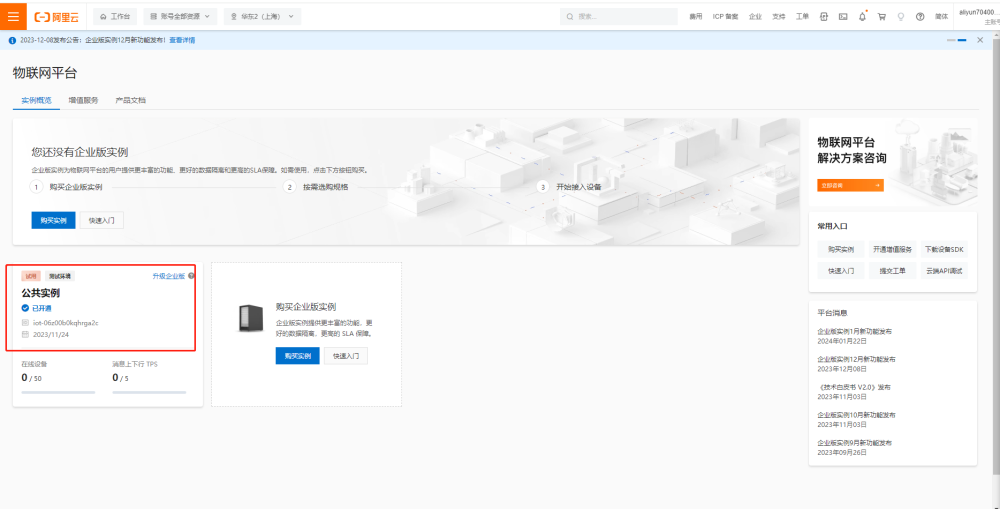Image resolution: width=1000 pixels, height=509 pixels.
Task: Click the 消息上下行 TPS progress bar
Action: [149, 392]
